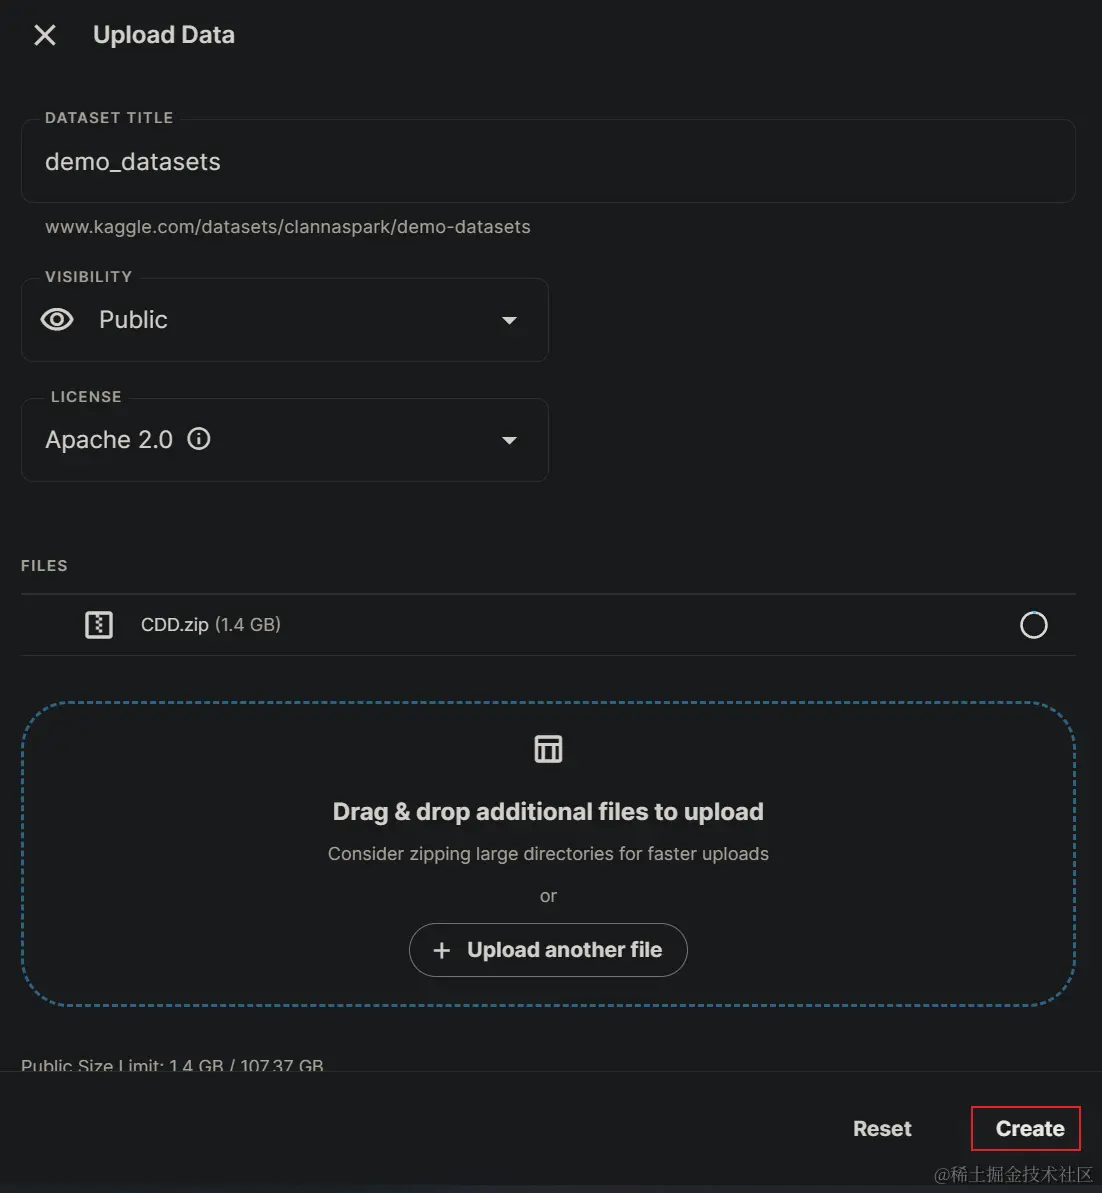Click the Public Size Limit indicator
Viewport: 1102px width, 1193px height.
point(172,1066)
